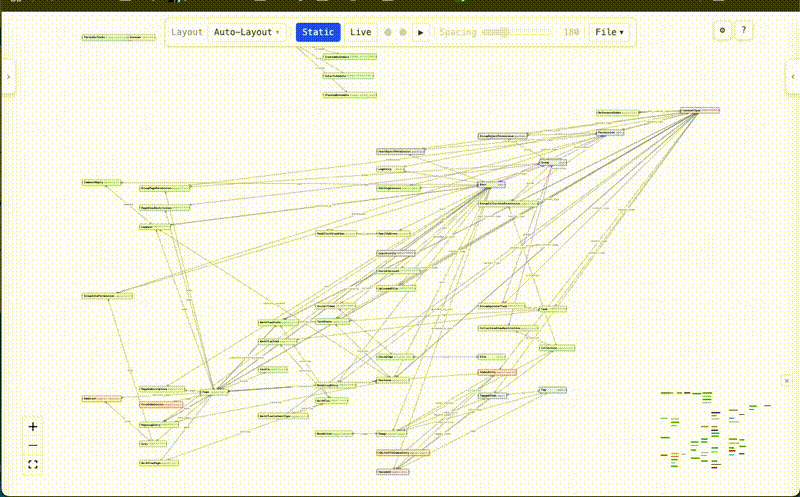This screenshot has width=800, height=497.
Task: Click the zoom out minus button
Action: (x=33, y=445)
